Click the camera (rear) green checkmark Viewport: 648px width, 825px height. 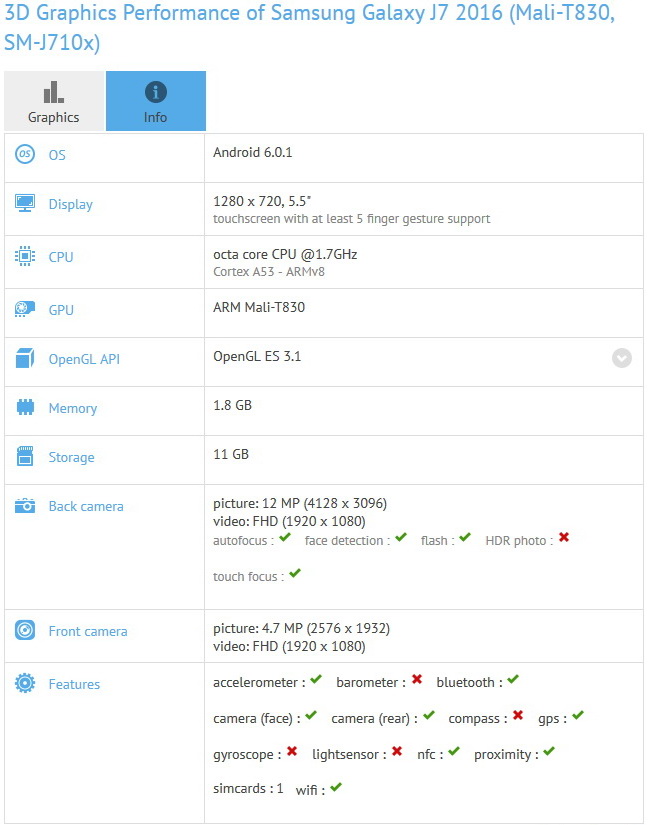tap(429, 715)
